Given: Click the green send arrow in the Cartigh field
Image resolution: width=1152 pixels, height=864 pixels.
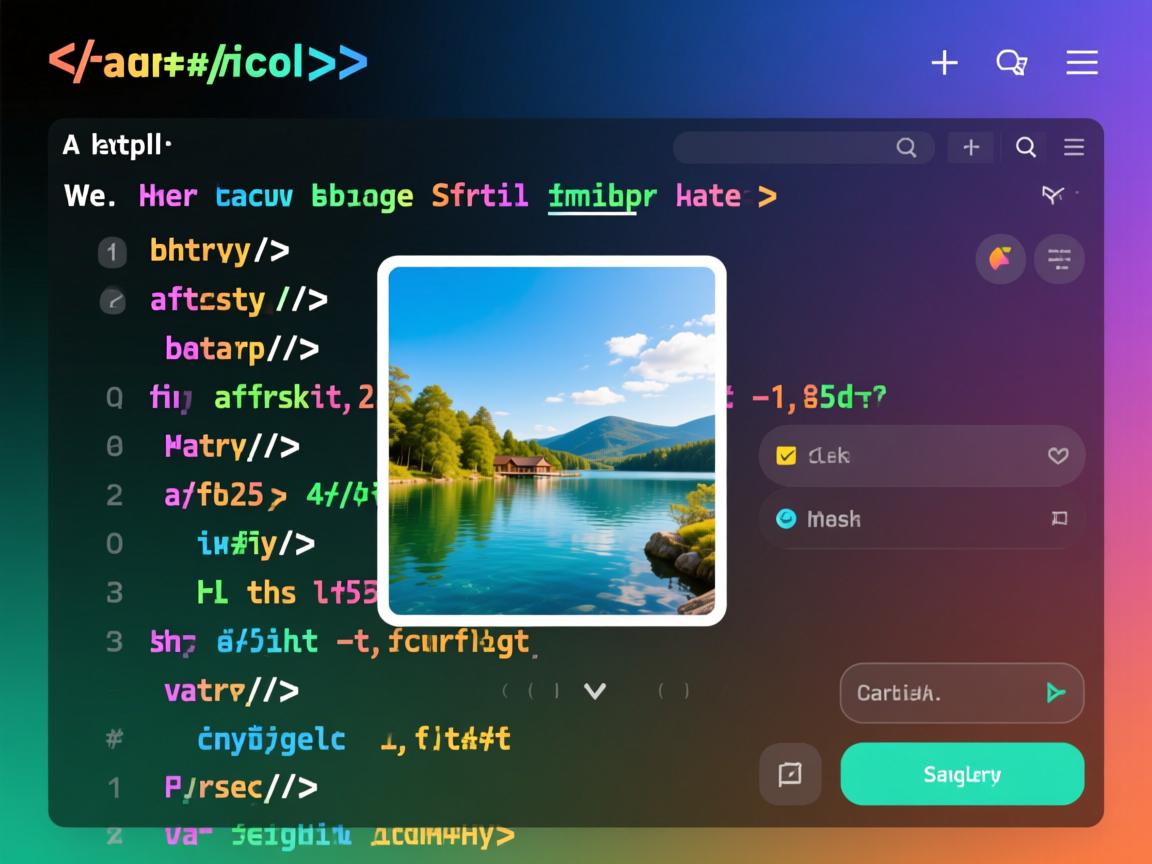Looking at the screenshot, I should (x=1056, y=692).
